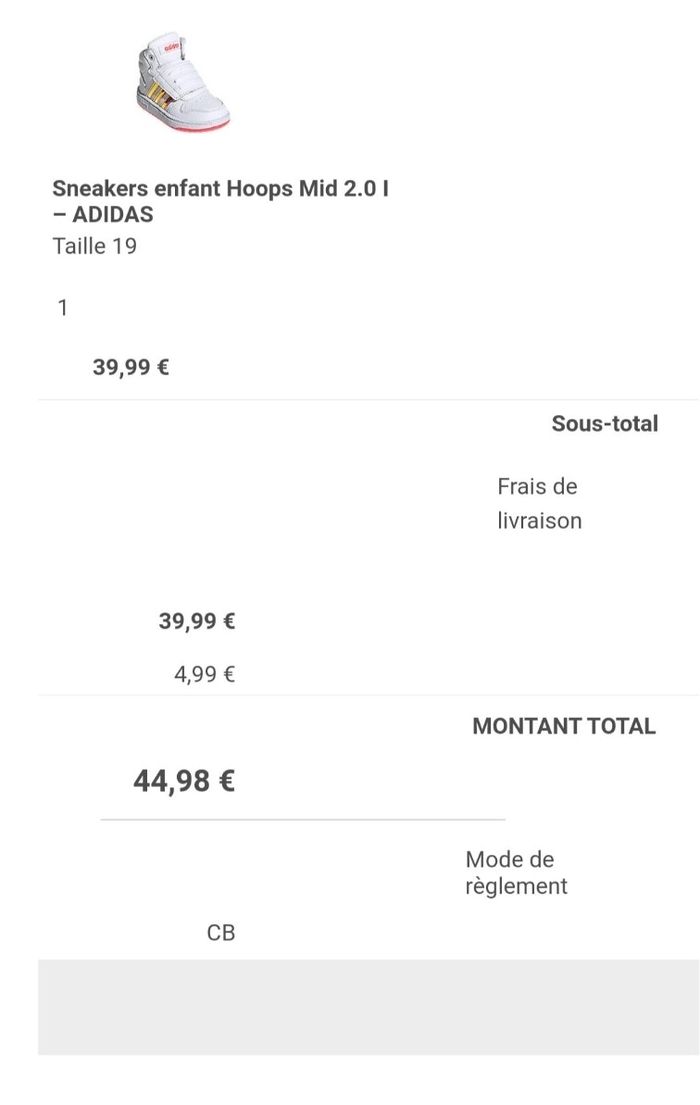Click the separator line above Sous-total
Viewport: 700px width, 1105px height.
coord(368,400)
